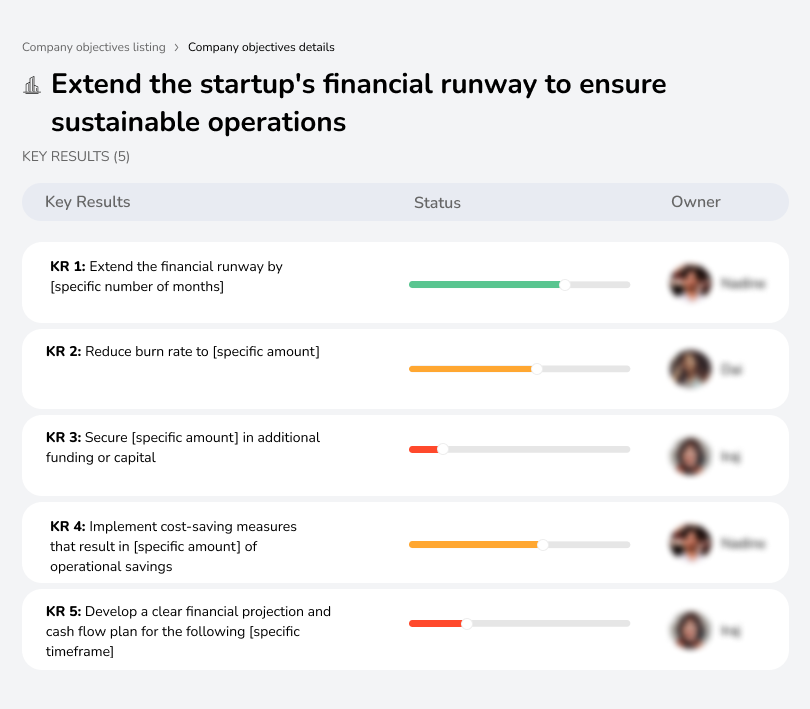Click the Status column header
Screen dimensions: 810x709
click(x=437, y=202)
